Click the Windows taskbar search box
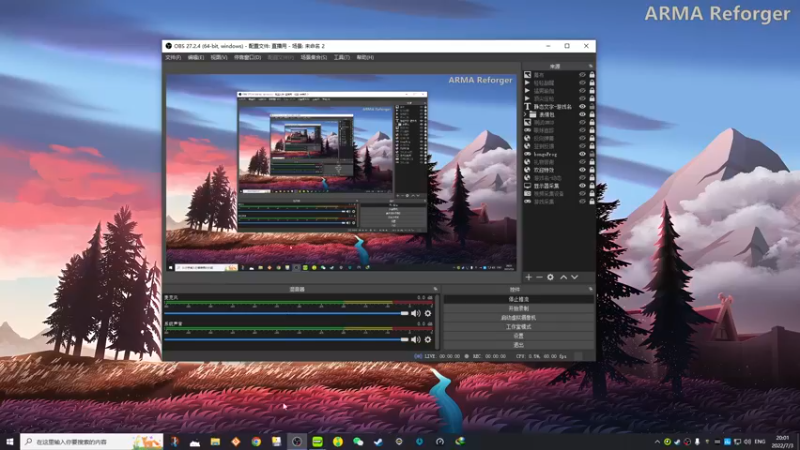The width and height of the screenshot is (800, 450). pos(92,441)
